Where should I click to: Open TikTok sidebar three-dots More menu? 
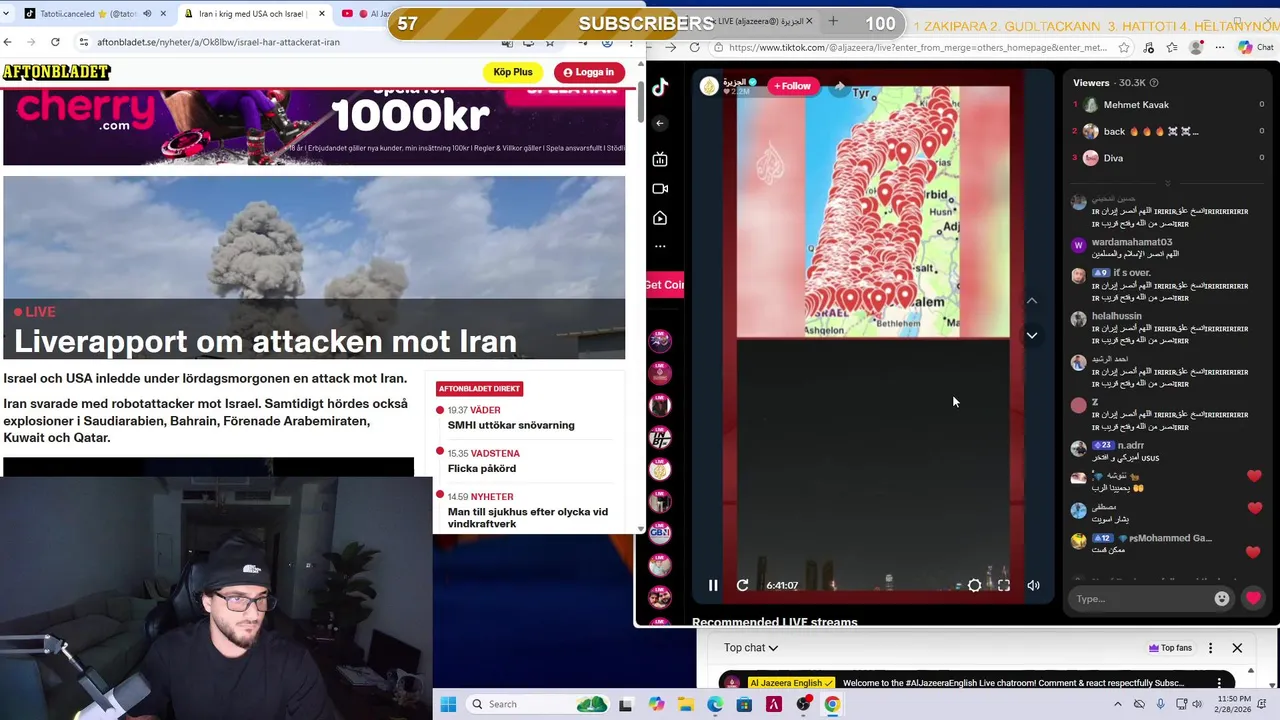pyautogui.click(x=660, y=246)
